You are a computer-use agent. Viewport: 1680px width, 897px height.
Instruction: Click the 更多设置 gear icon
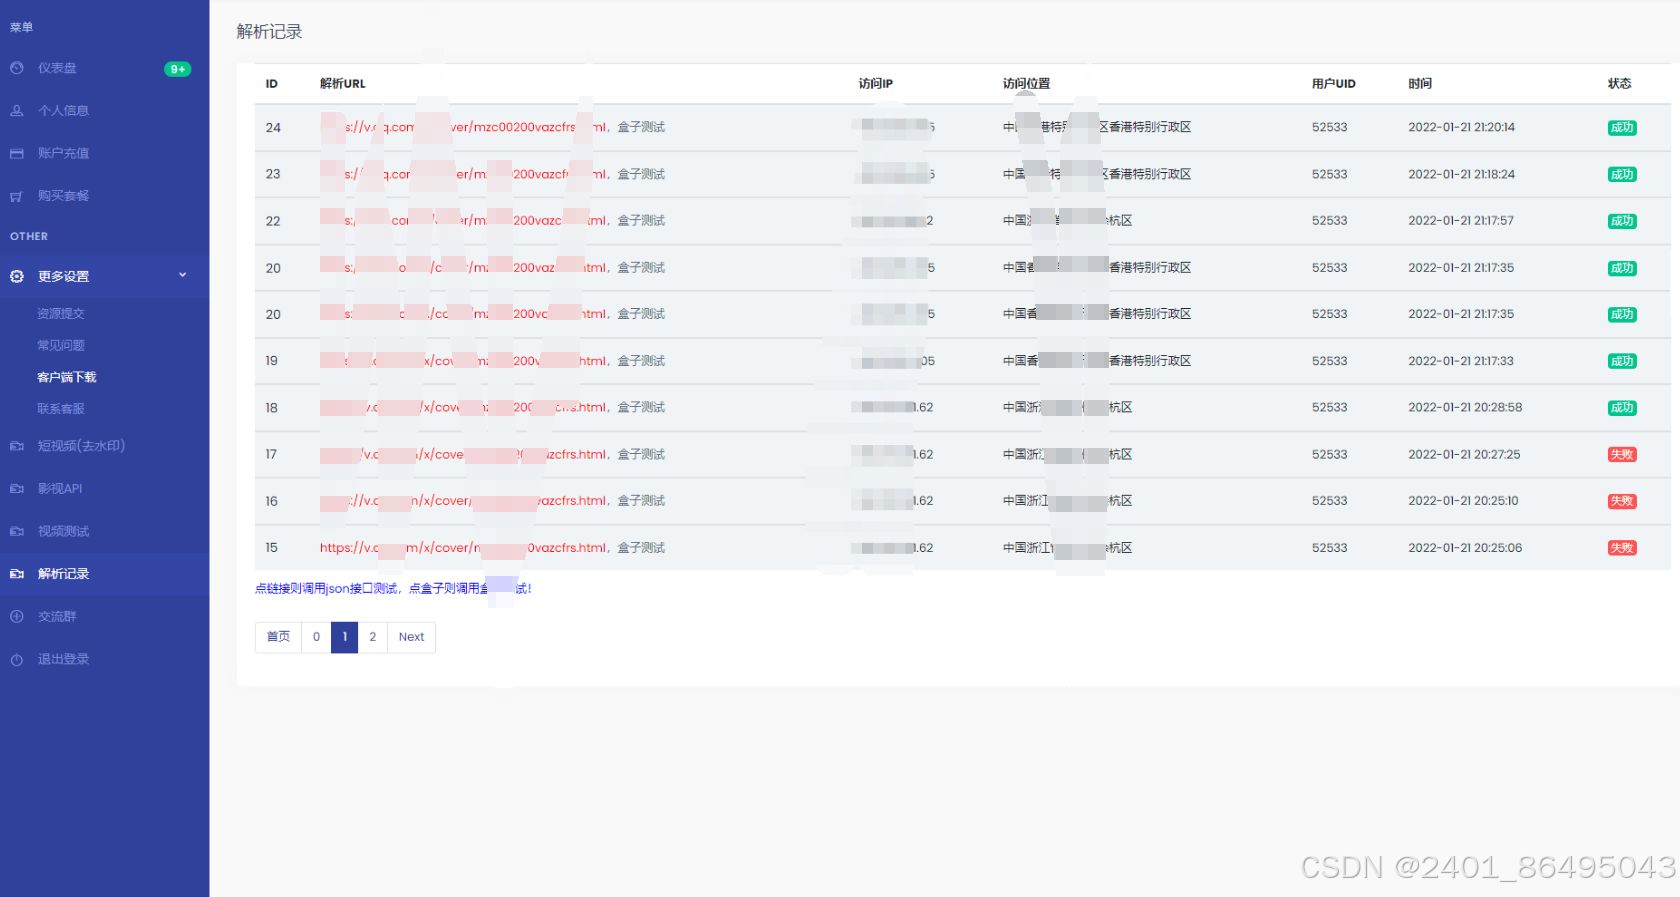(17, 276)
